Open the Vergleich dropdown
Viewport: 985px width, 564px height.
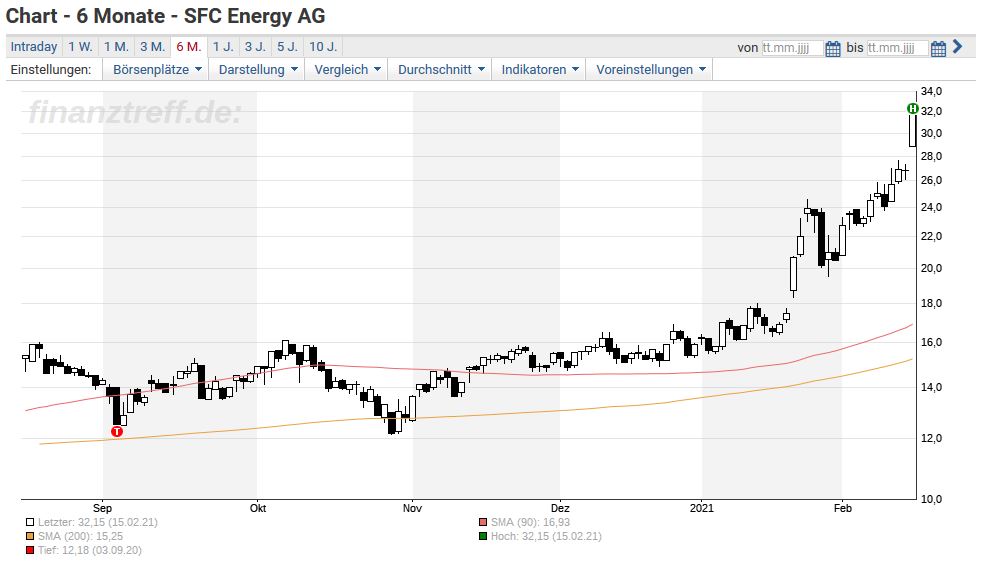pos(347,70)
